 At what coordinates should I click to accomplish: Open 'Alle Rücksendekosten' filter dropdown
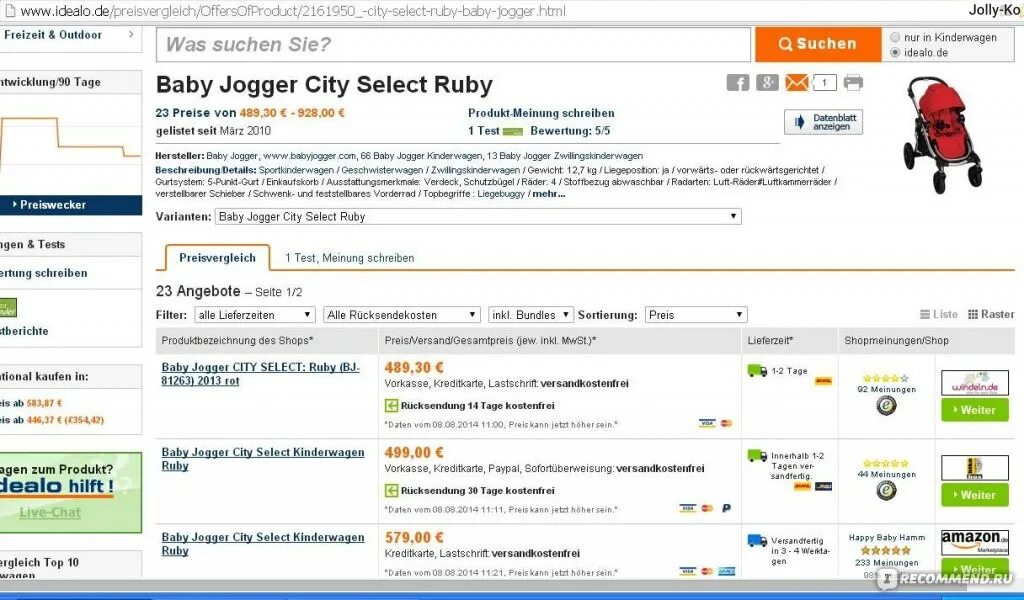[x=402, y=315]
